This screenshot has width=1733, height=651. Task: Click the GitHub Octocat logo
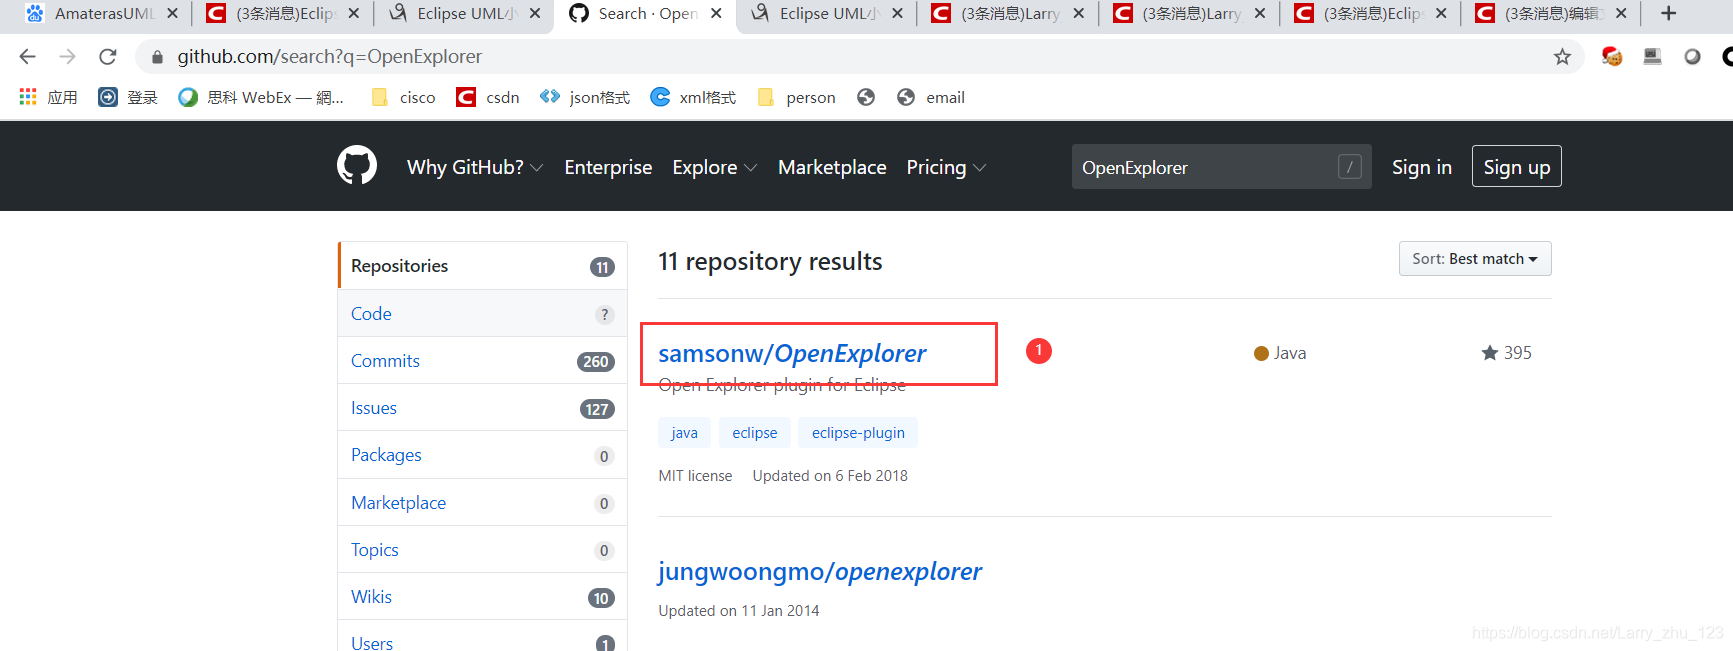click(x=357, y=166)
